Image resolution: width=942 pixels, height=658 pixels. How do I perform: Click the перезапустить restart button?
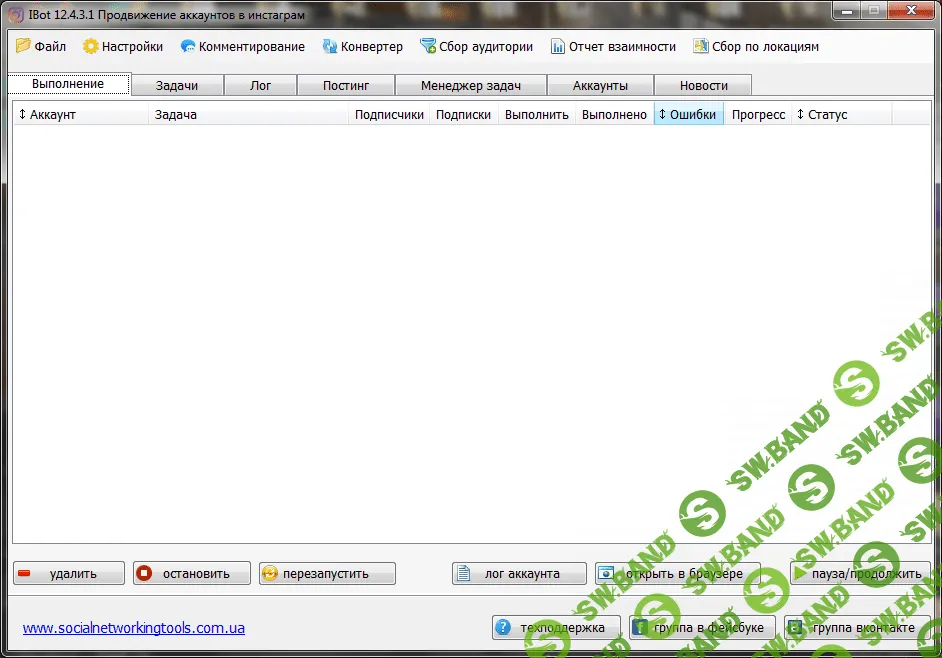[327, 573]
